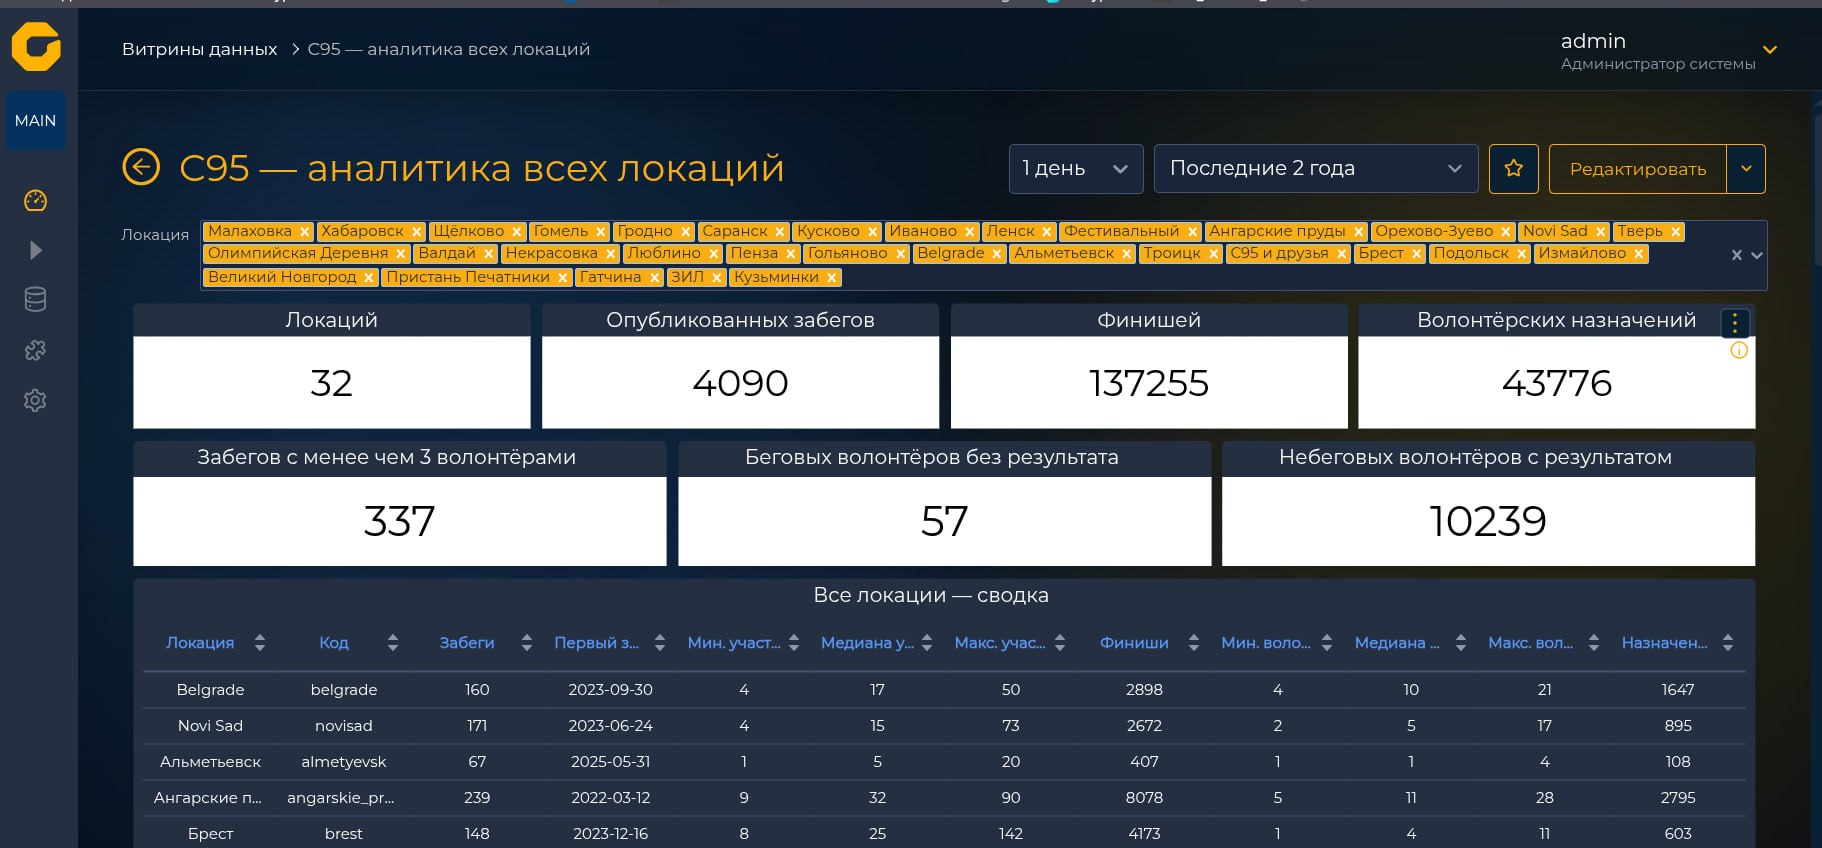
Task: Go to Витрины данных breadcrumb
Action: pos(199,49)
